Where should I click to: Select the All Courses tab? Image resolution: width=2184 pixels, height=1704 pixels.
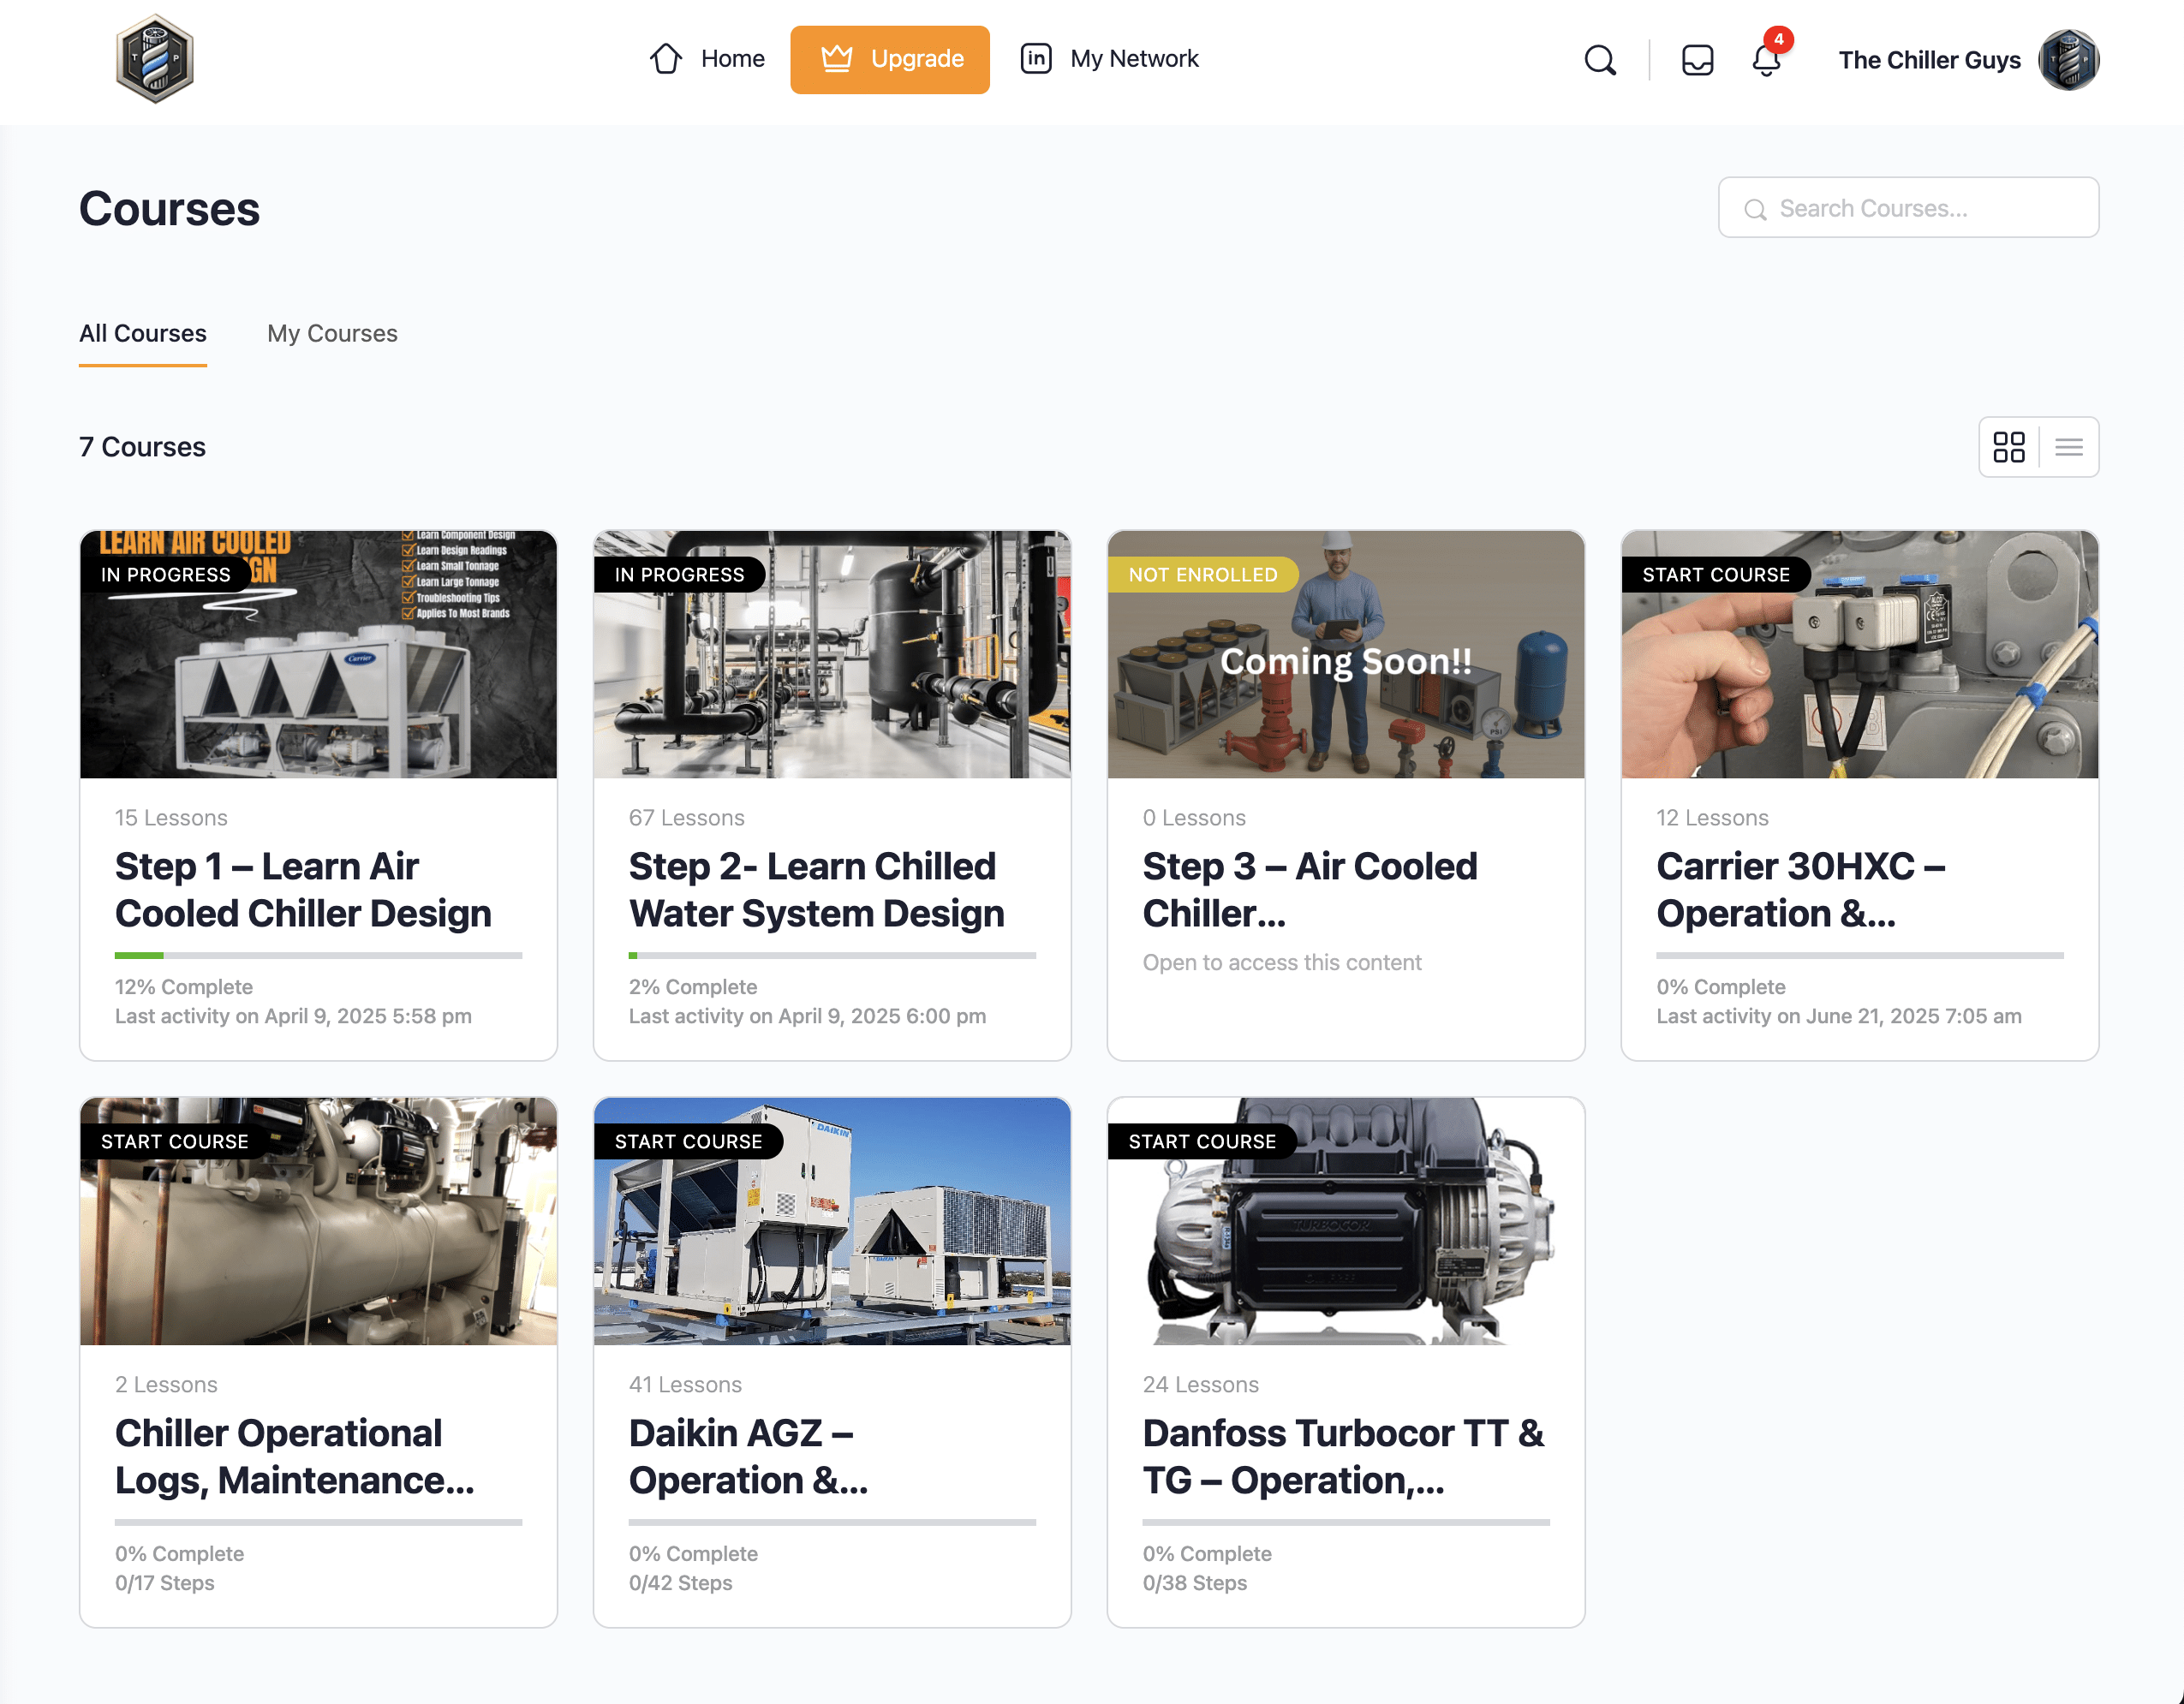[143, 333]
